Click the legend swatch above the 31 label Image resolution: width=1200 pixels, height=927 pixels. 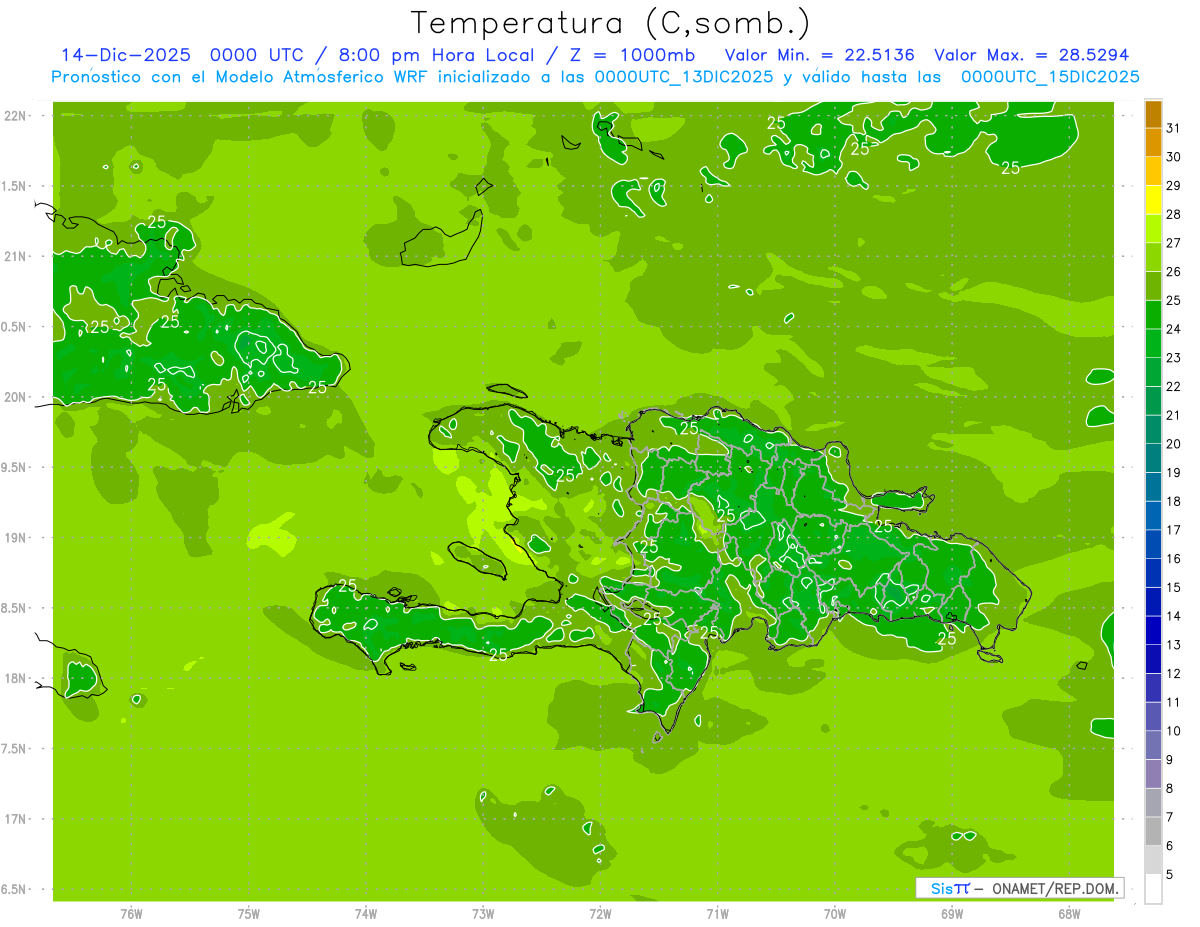pos(1153,114)
